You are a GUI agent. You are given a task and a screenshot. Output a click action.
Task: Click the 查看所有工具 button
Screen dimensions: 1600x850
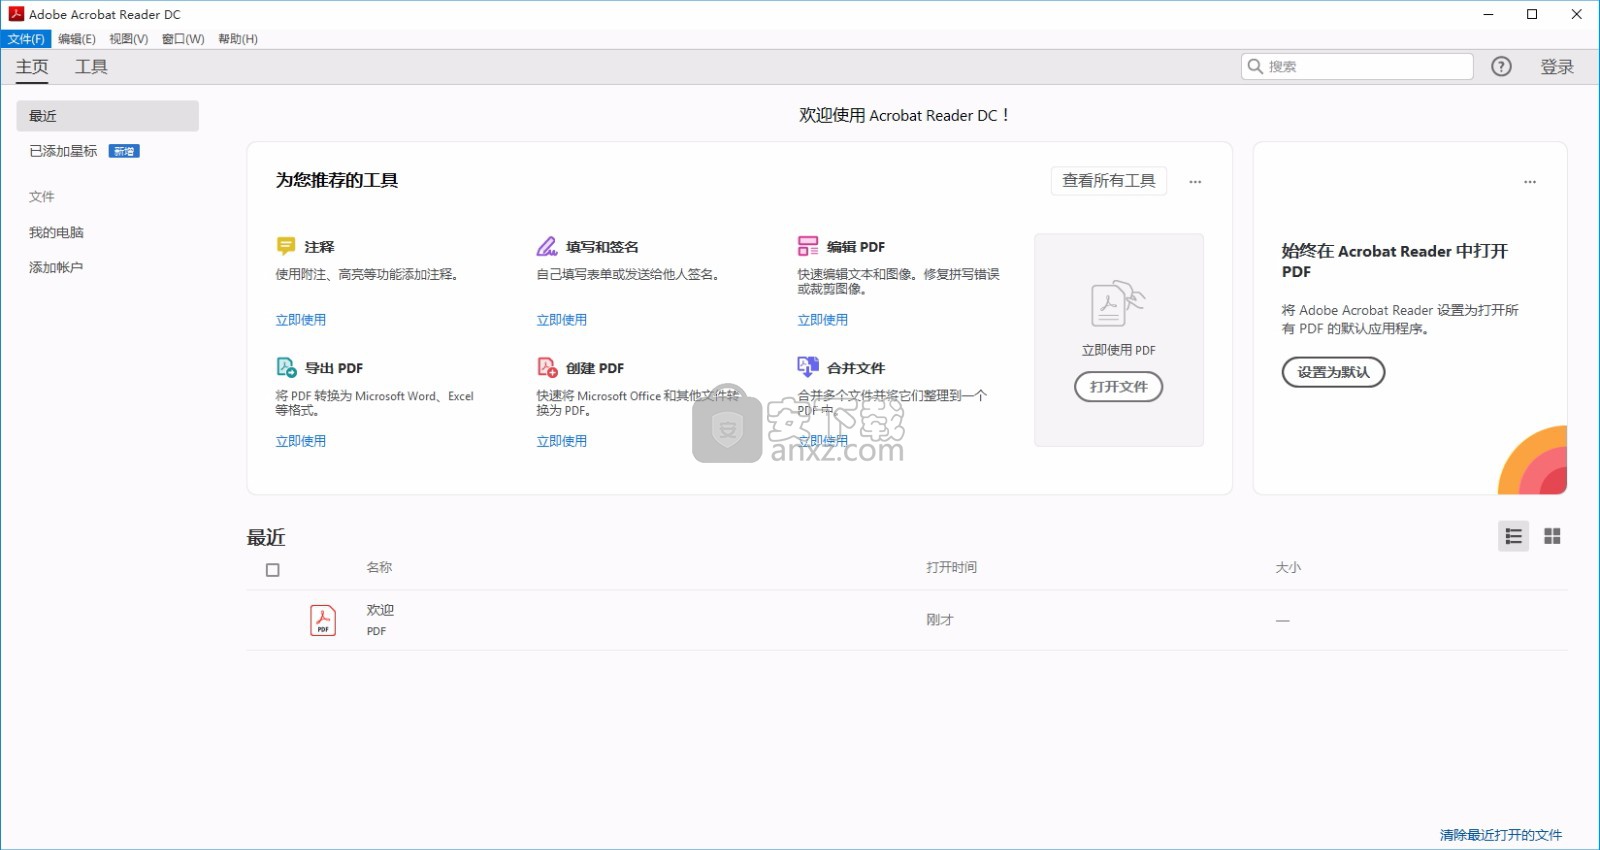[1109, 181]
